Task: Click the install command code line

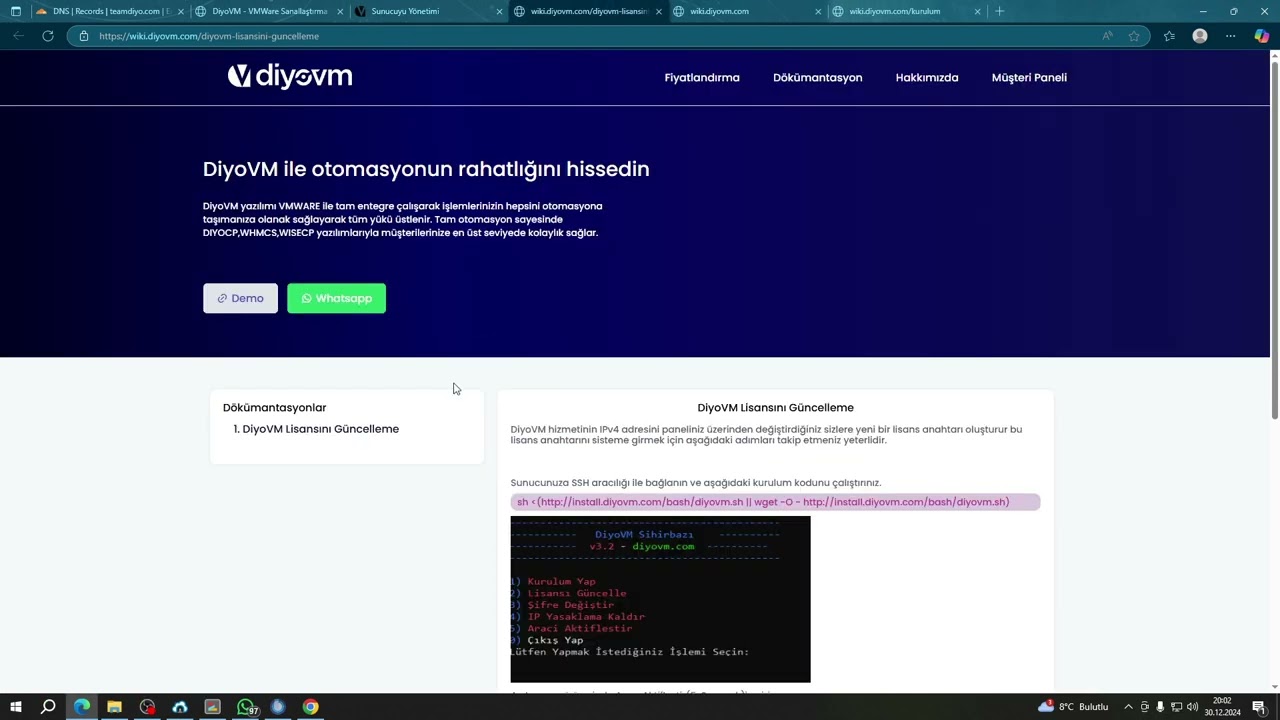Action: 775,502
